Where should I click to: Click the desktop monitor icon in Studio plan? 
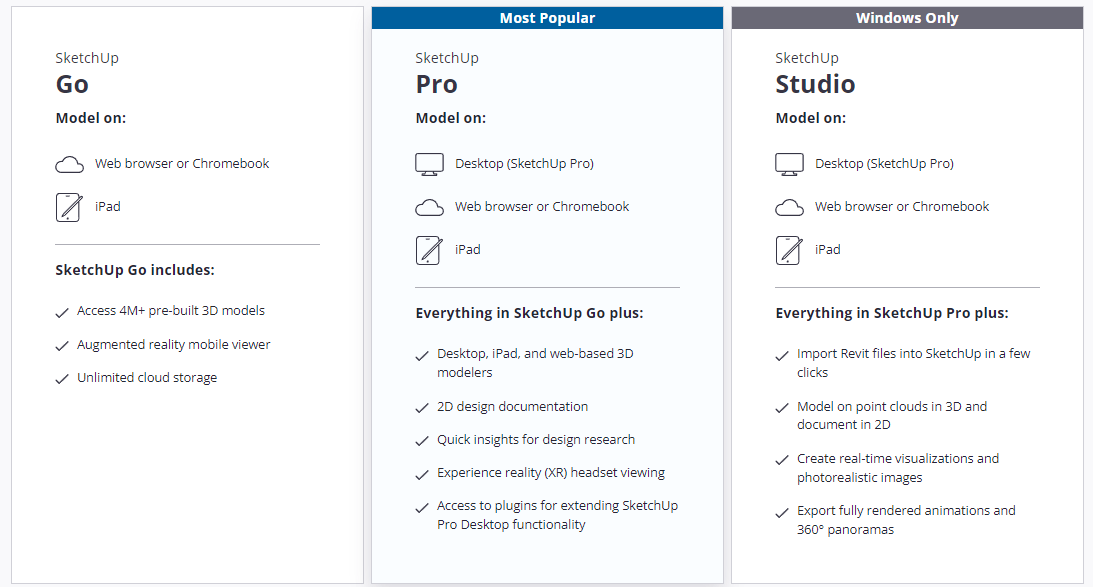[789, 165]
